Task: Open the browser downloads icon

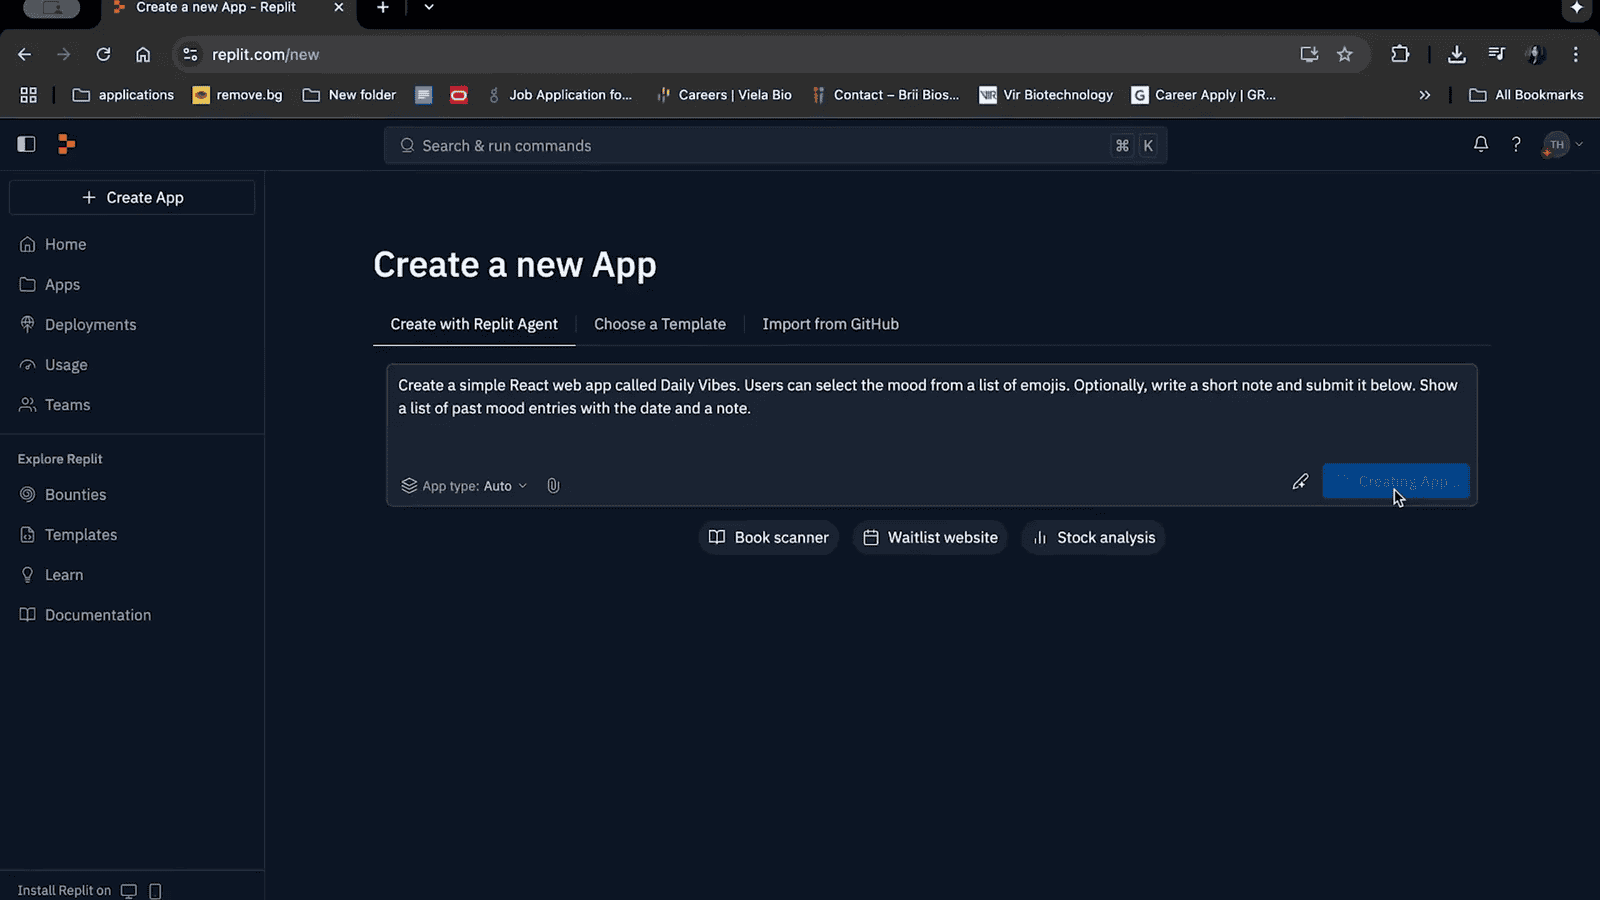Action: 1456,55
